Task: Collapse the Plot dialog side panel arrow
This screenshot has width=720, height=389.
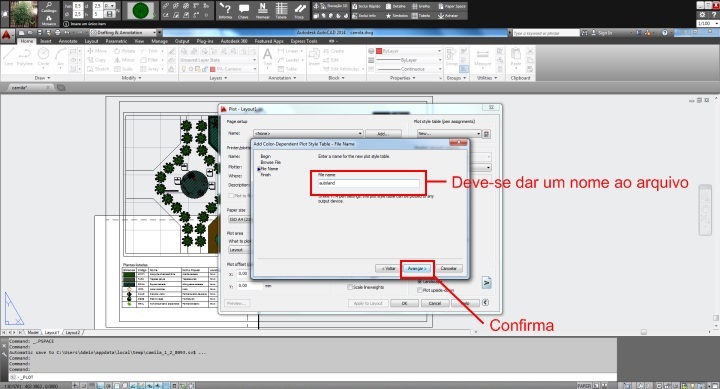Action: [x=485, y=303]
